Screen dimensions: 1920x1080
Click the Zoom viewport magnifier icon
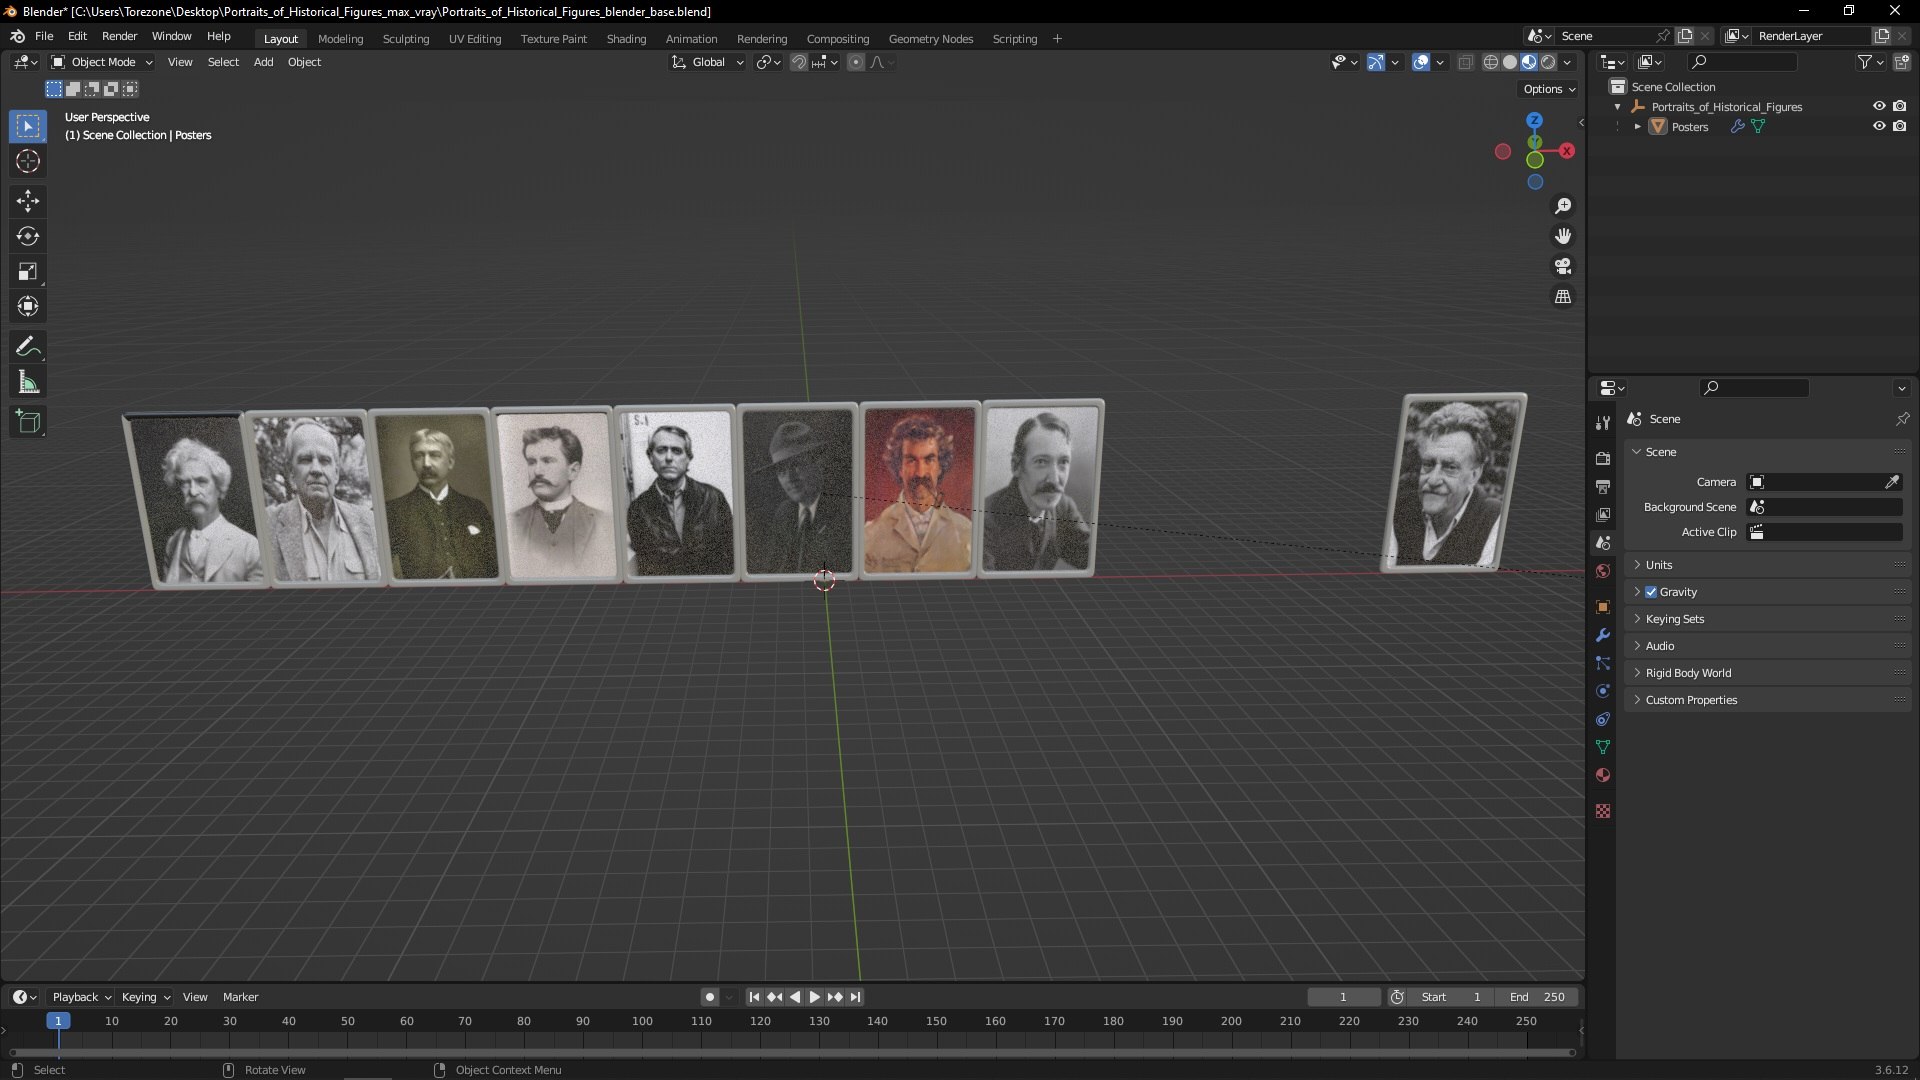click(1563, 206)
